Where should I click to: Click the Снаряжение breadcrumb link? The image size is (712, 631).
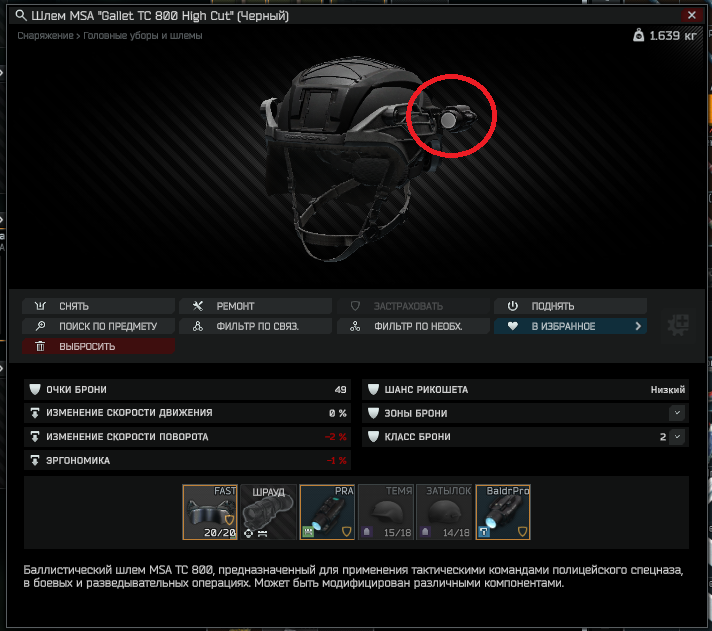[x=45, y=35]
